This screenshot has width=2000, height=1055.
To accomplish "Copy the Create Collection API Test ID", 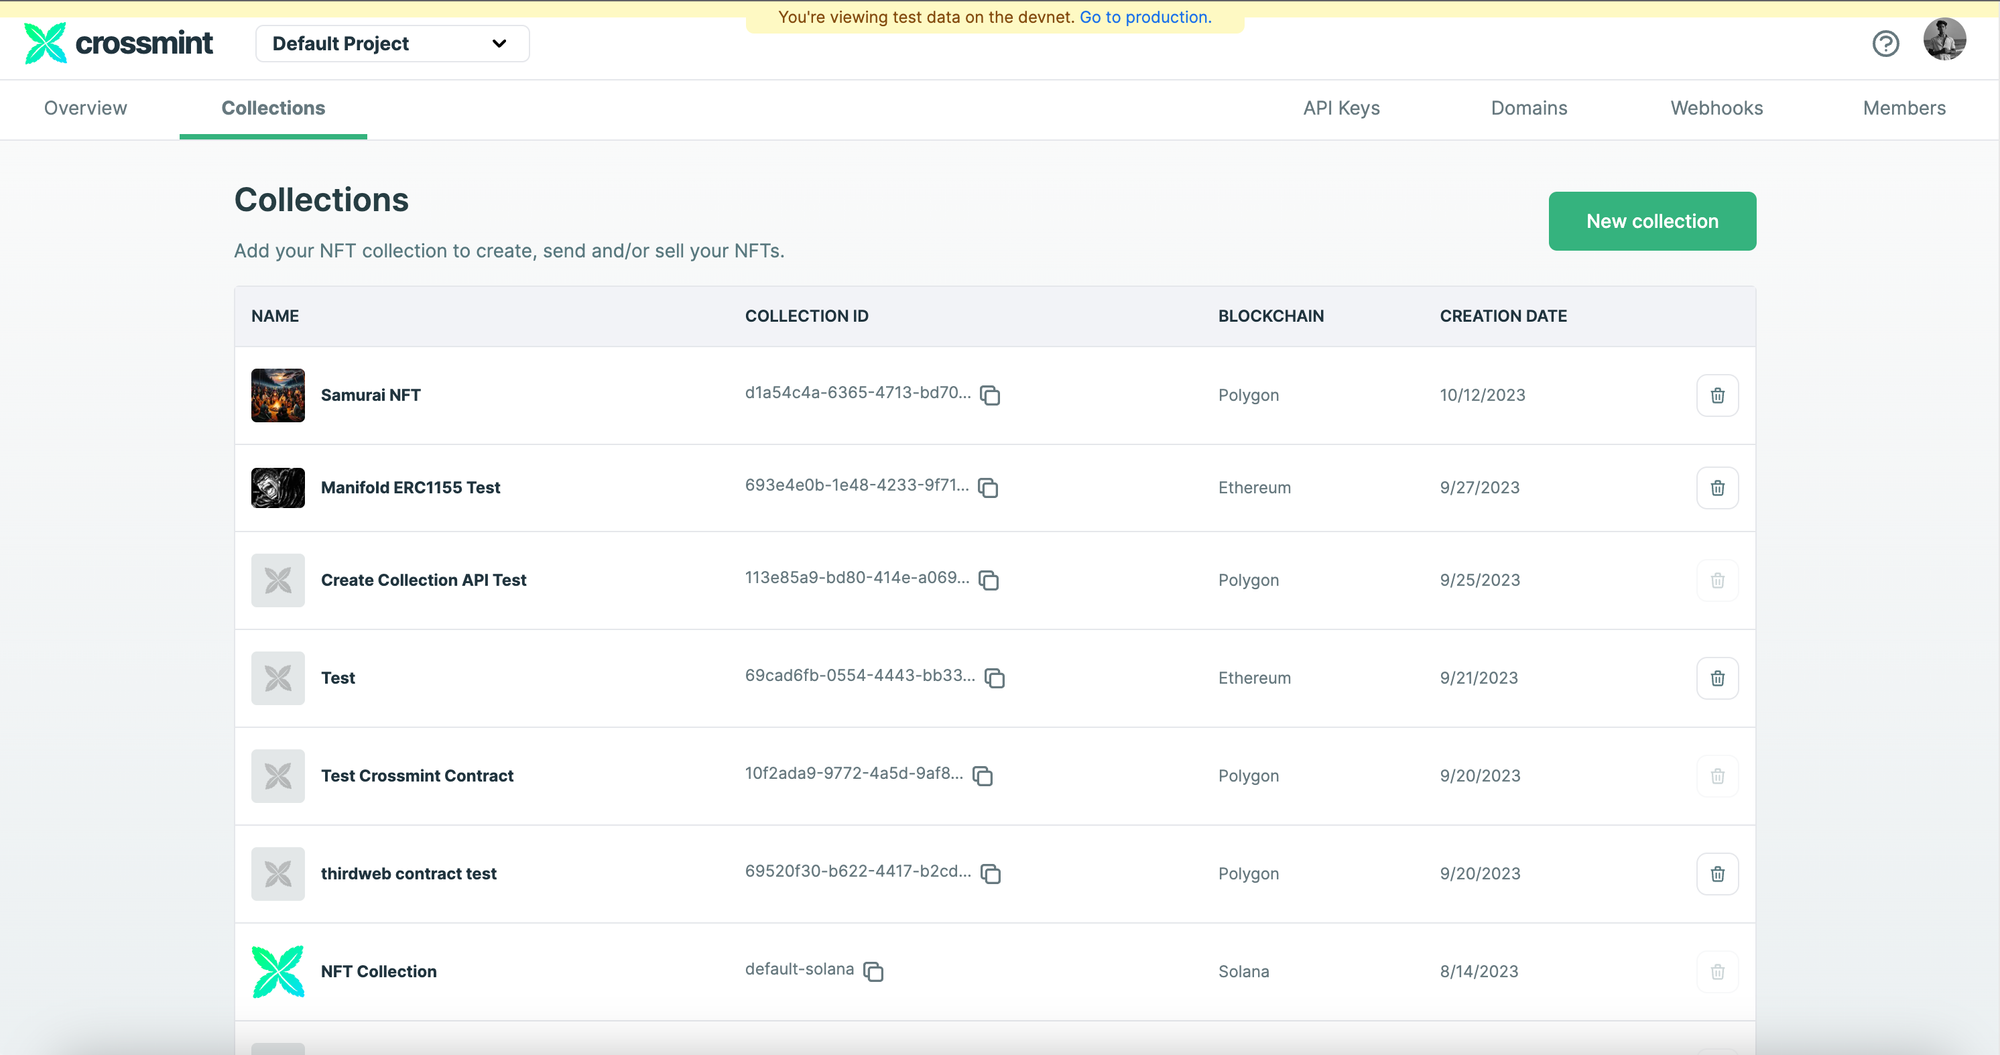I will pyautogui.click(x=989, y=580).
